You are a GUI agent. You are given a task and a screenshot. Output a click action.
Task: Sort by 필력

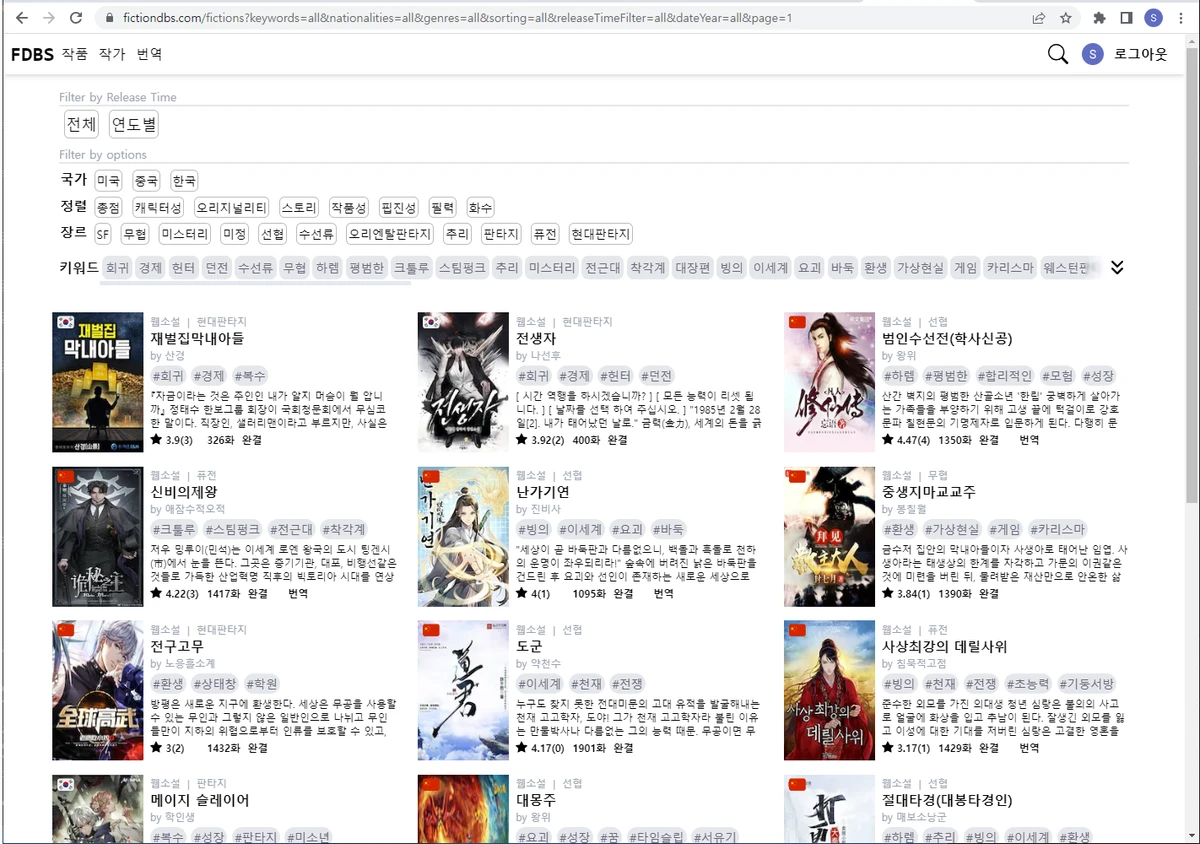click(443, 208)
